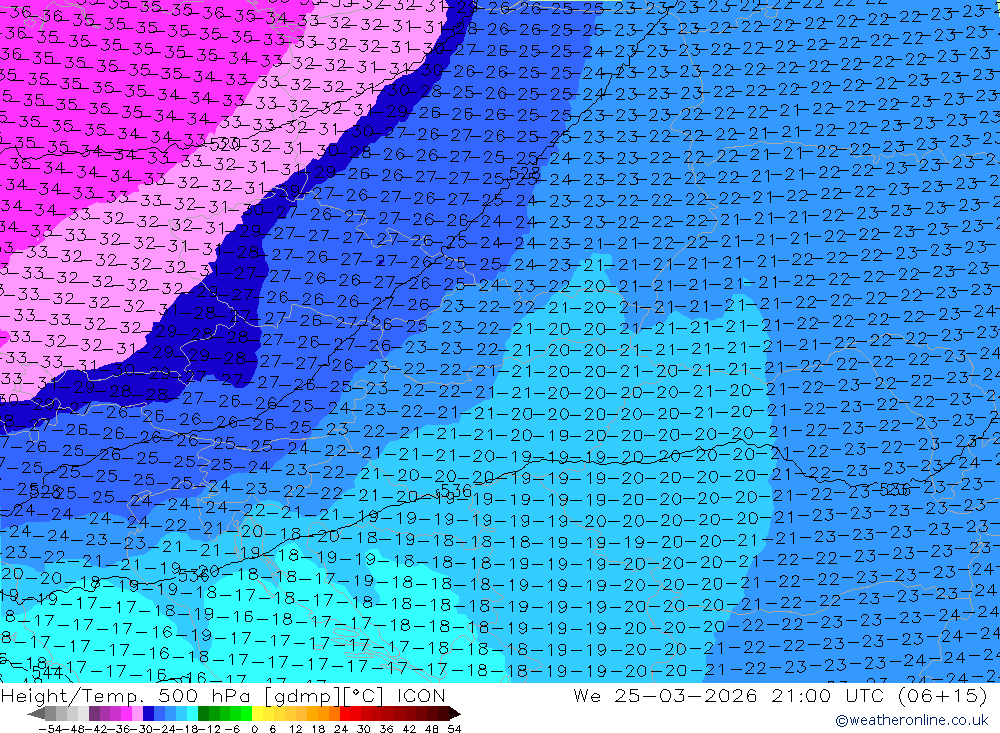
Task: Click the '0' legend scale value
Action: click(254, 729)
